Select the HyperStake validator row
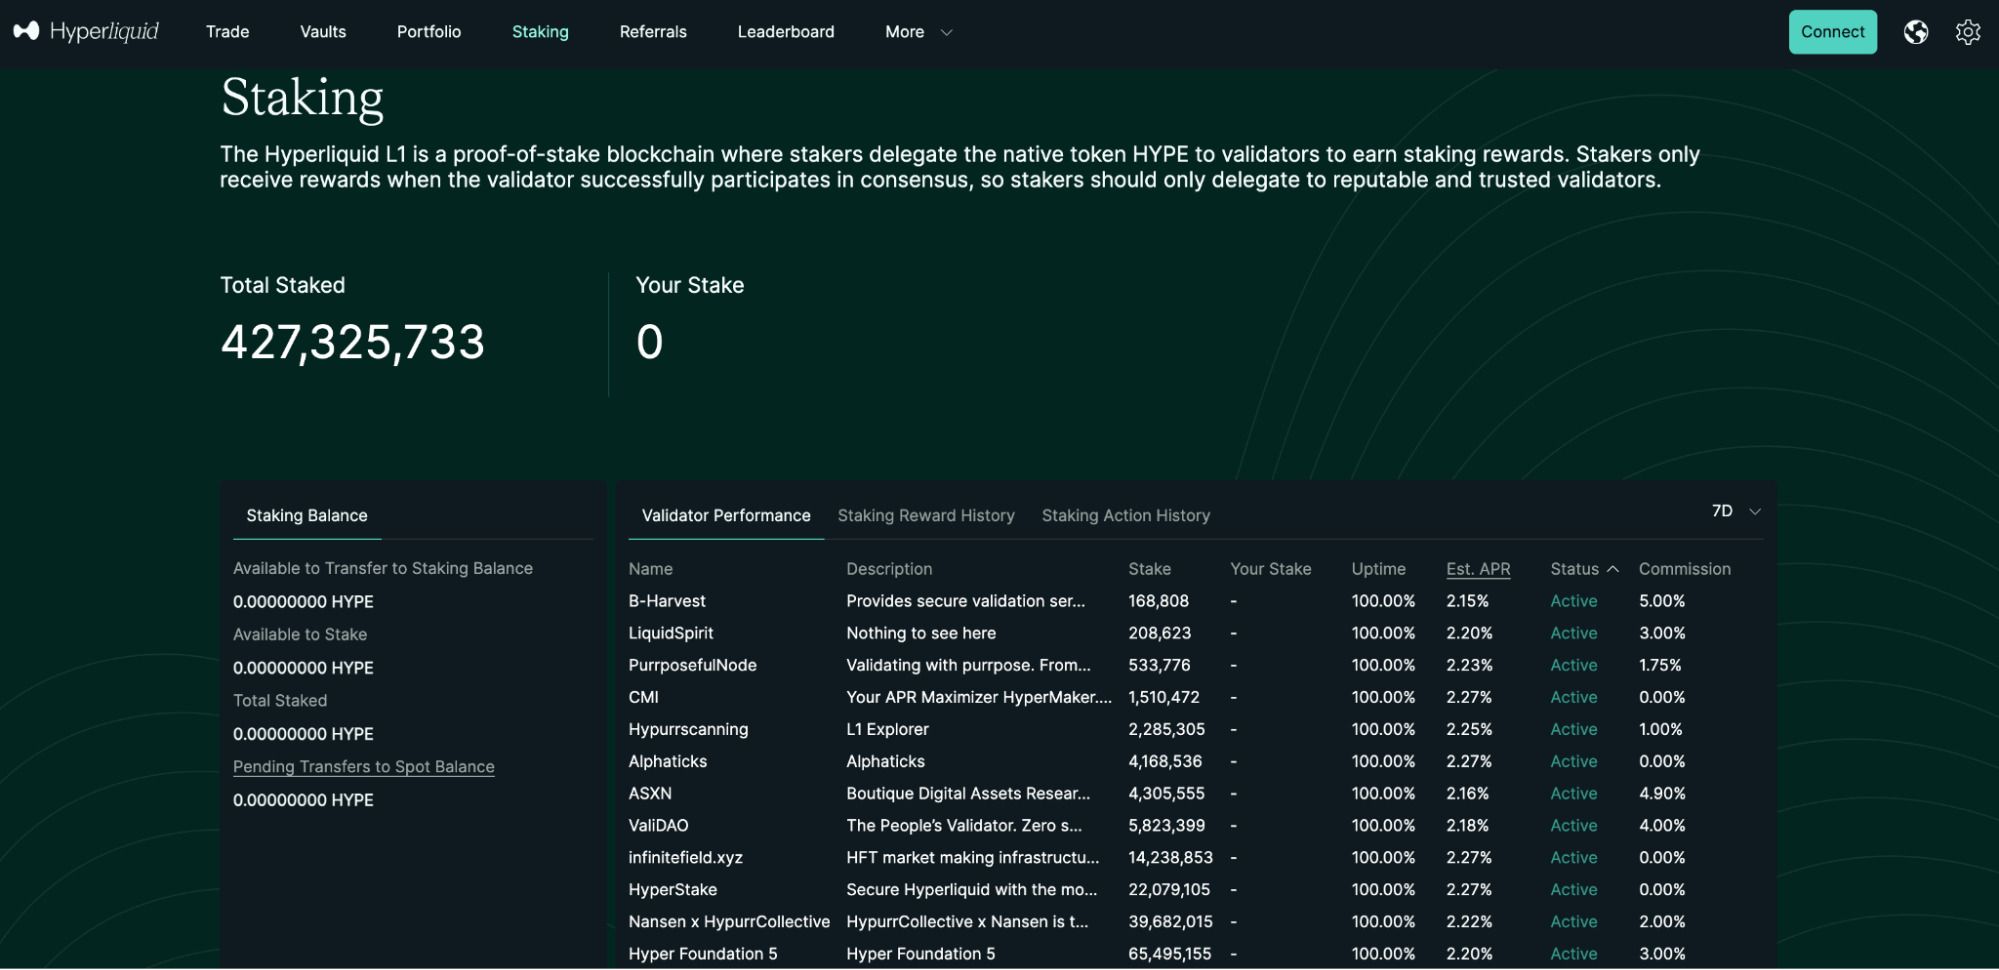This screenshot has width=1999, height=970. [x=672, y=890]
